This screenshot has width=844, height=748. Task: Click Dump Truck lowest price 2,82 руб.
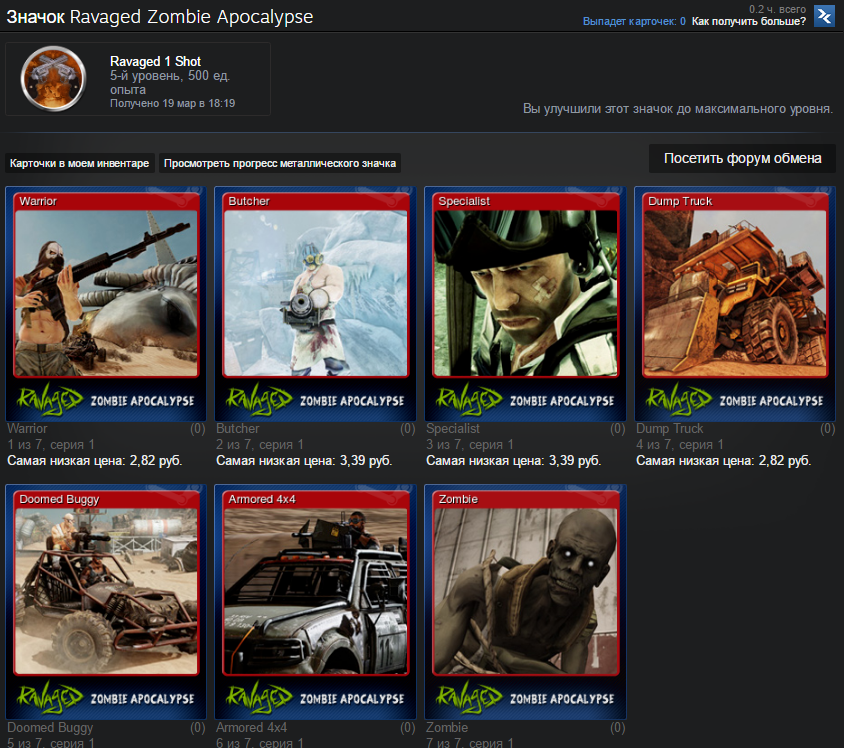click(723, 461)
